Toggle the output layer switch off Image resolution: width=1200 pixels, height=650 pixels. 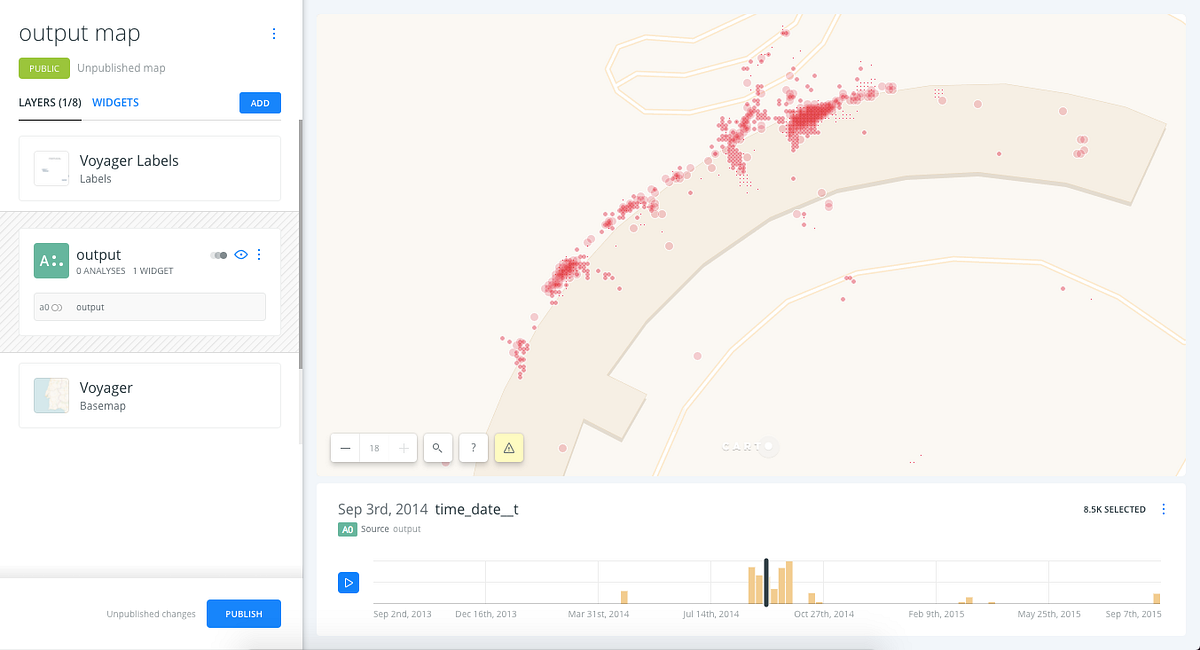(219, 254)
